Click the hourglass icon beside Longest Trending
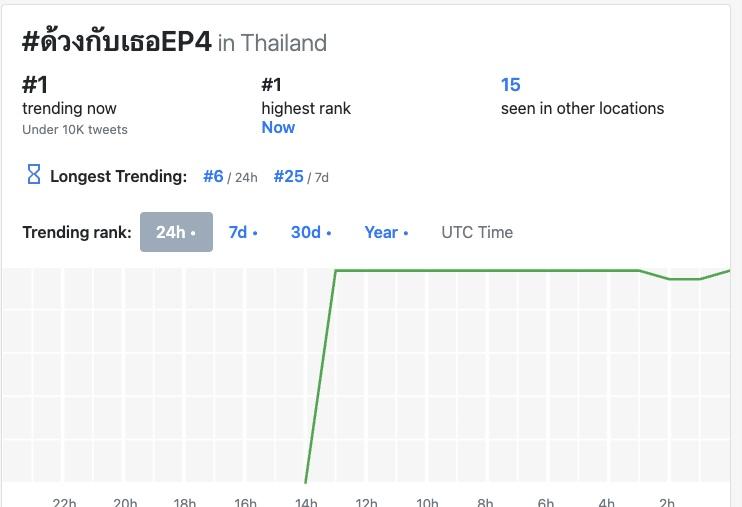Image resolution: width=742 pixels, height=507 pixels. tap(33, 176)
